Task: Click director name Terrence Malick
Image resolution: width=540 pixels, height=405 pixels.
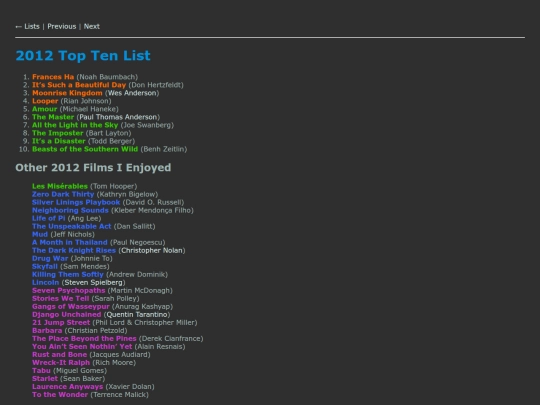Action: tap(120, 395)
